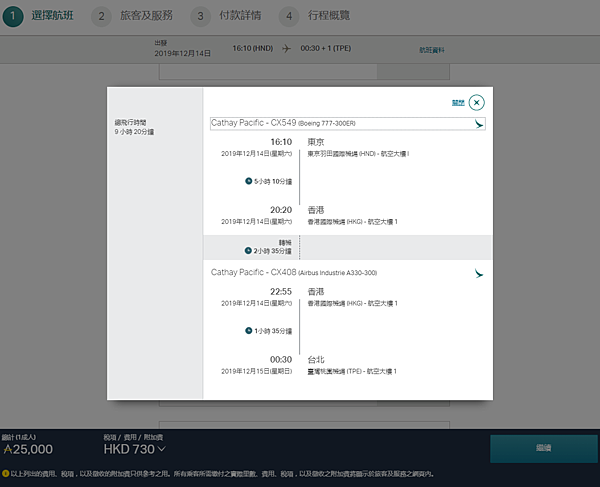Viewport: 600px width, 487px height.
Task: Select step 3 付款詳情
Action: 226,16
